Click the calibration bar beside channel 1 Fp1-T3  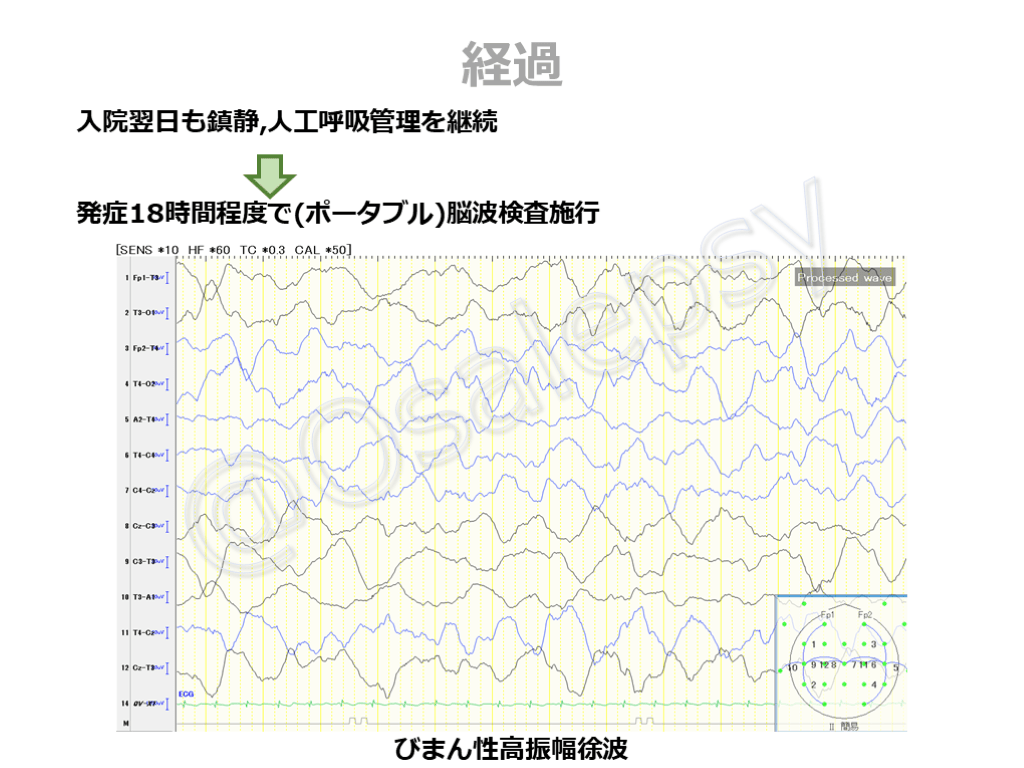pyautogui.click(x=168, y=277)
